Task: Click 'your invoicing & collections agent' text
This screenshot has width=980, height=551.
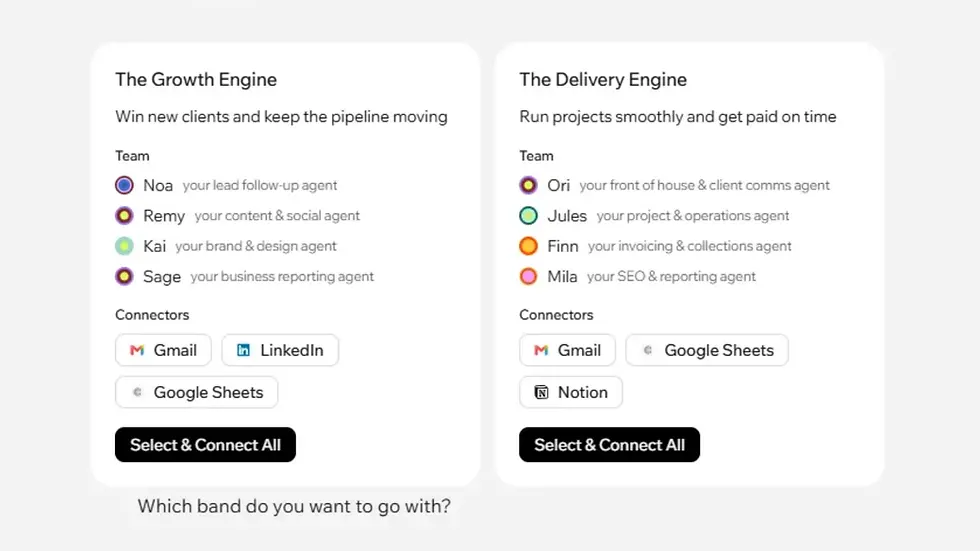Action: point(689,246)
